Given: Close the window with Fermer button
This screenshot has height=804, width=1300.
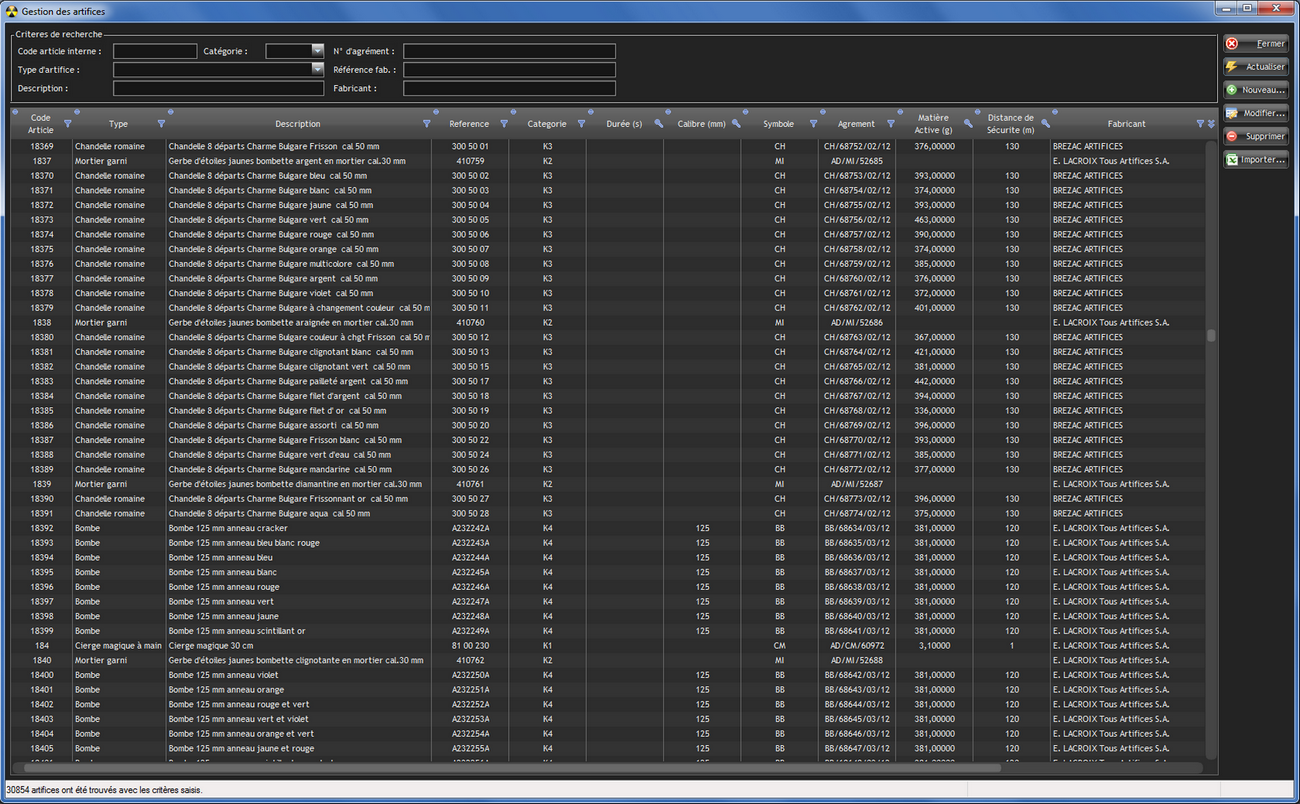Looking at the screenshot, I should (x=1256, y=44).
